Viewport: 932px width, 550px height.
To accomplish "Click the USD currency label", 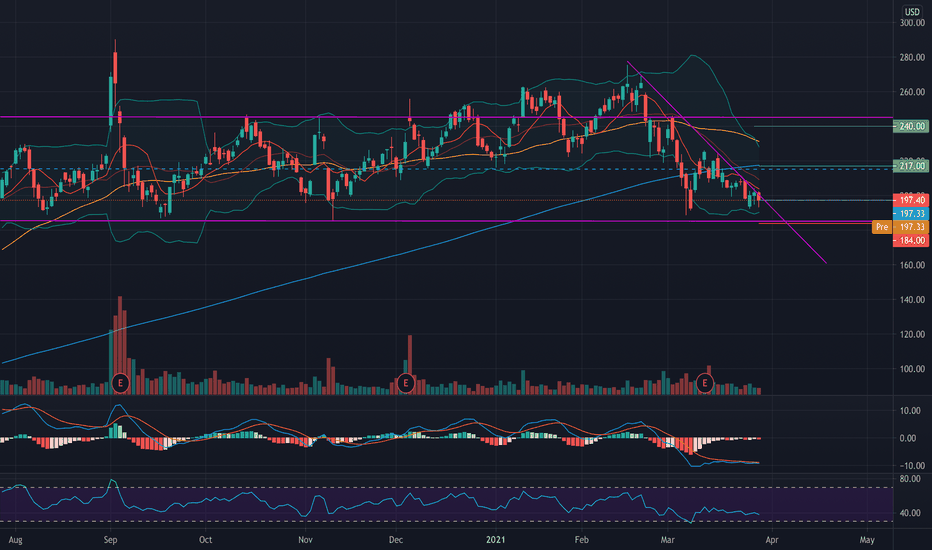I will pyautogui.click(x=912, y=11).
